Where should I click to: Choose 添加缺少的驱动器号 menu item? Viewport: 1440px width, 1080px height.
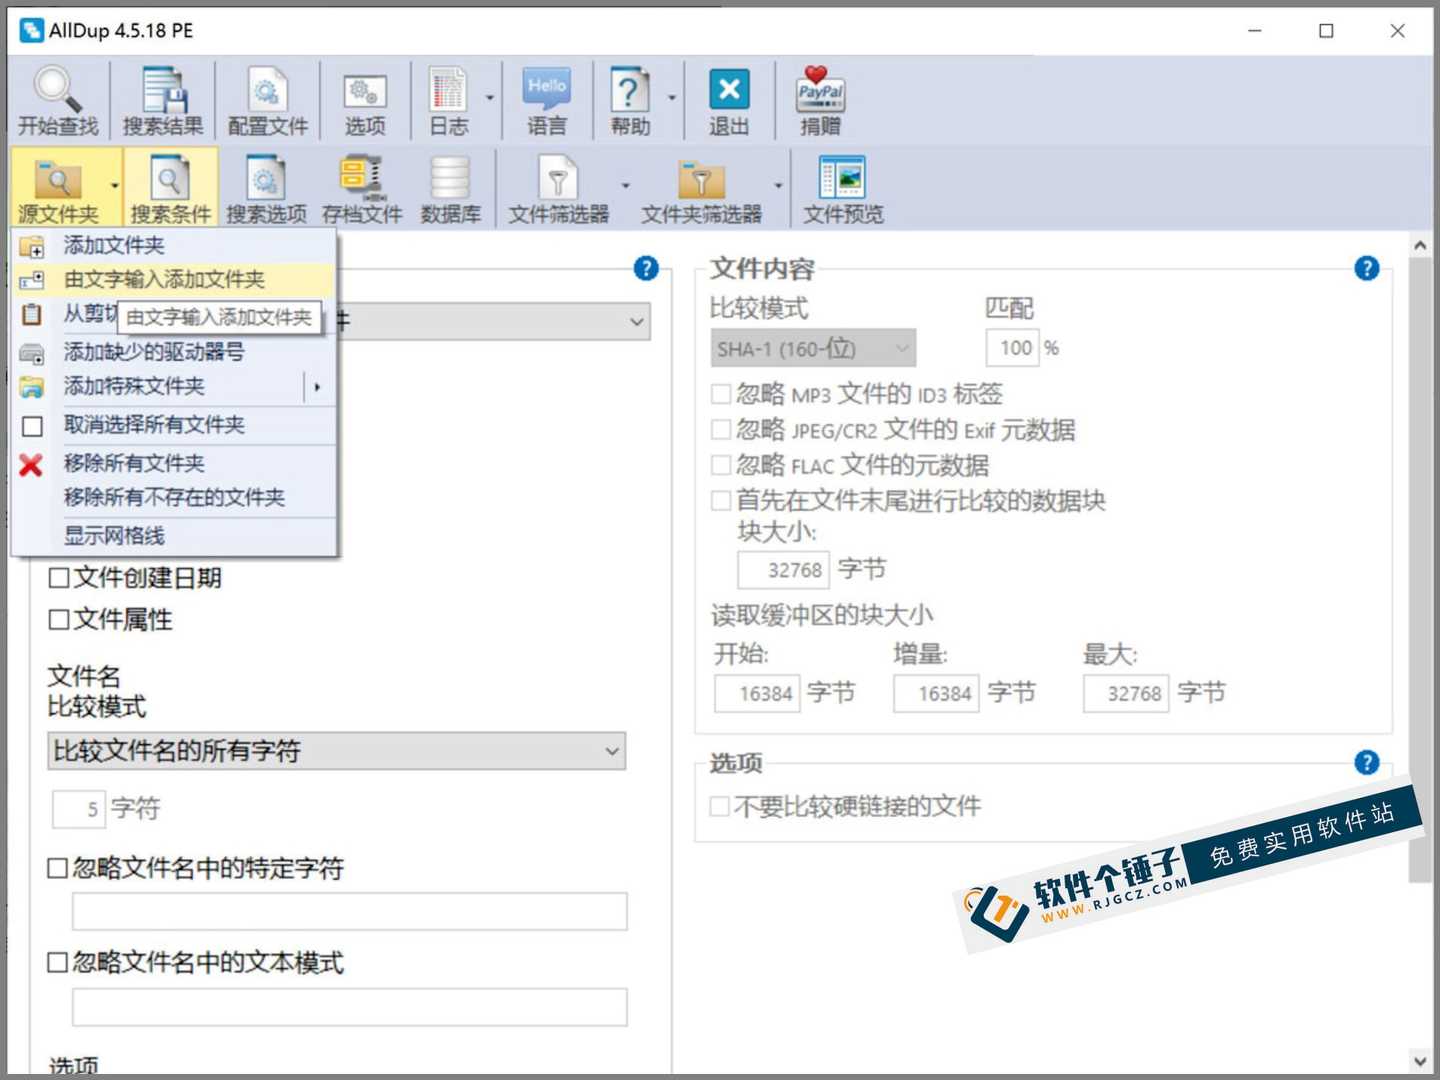174,352
